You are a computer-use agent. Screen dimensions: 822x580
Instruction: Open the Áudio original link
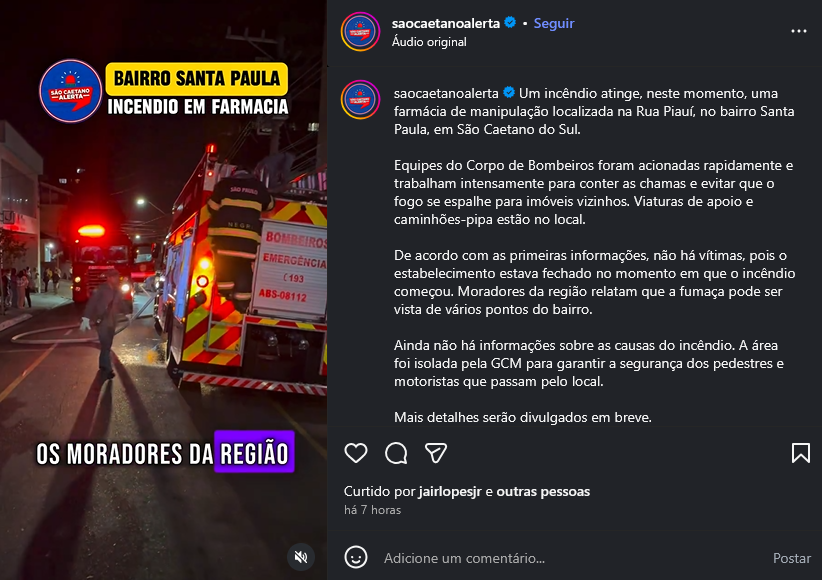click(x=429, y=42)
